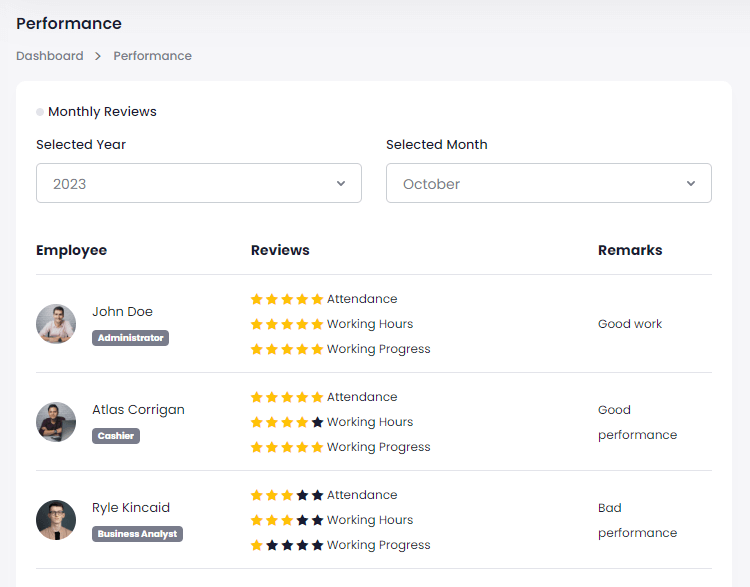Click fourth dark star of Ryle Attendance
The width and height of the screenshot is (750, 587).
pos(302,495)
